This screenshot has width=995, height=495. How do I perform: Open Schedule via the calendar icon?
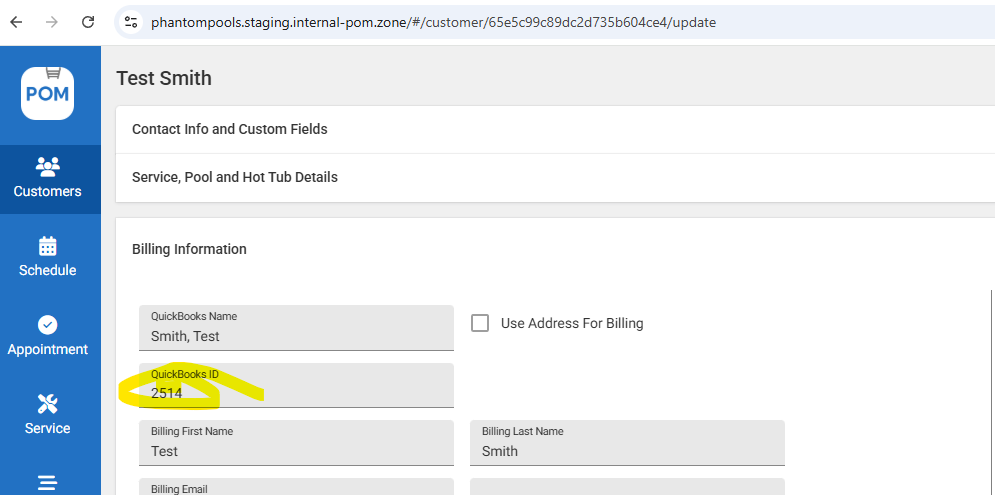[47, 246]
